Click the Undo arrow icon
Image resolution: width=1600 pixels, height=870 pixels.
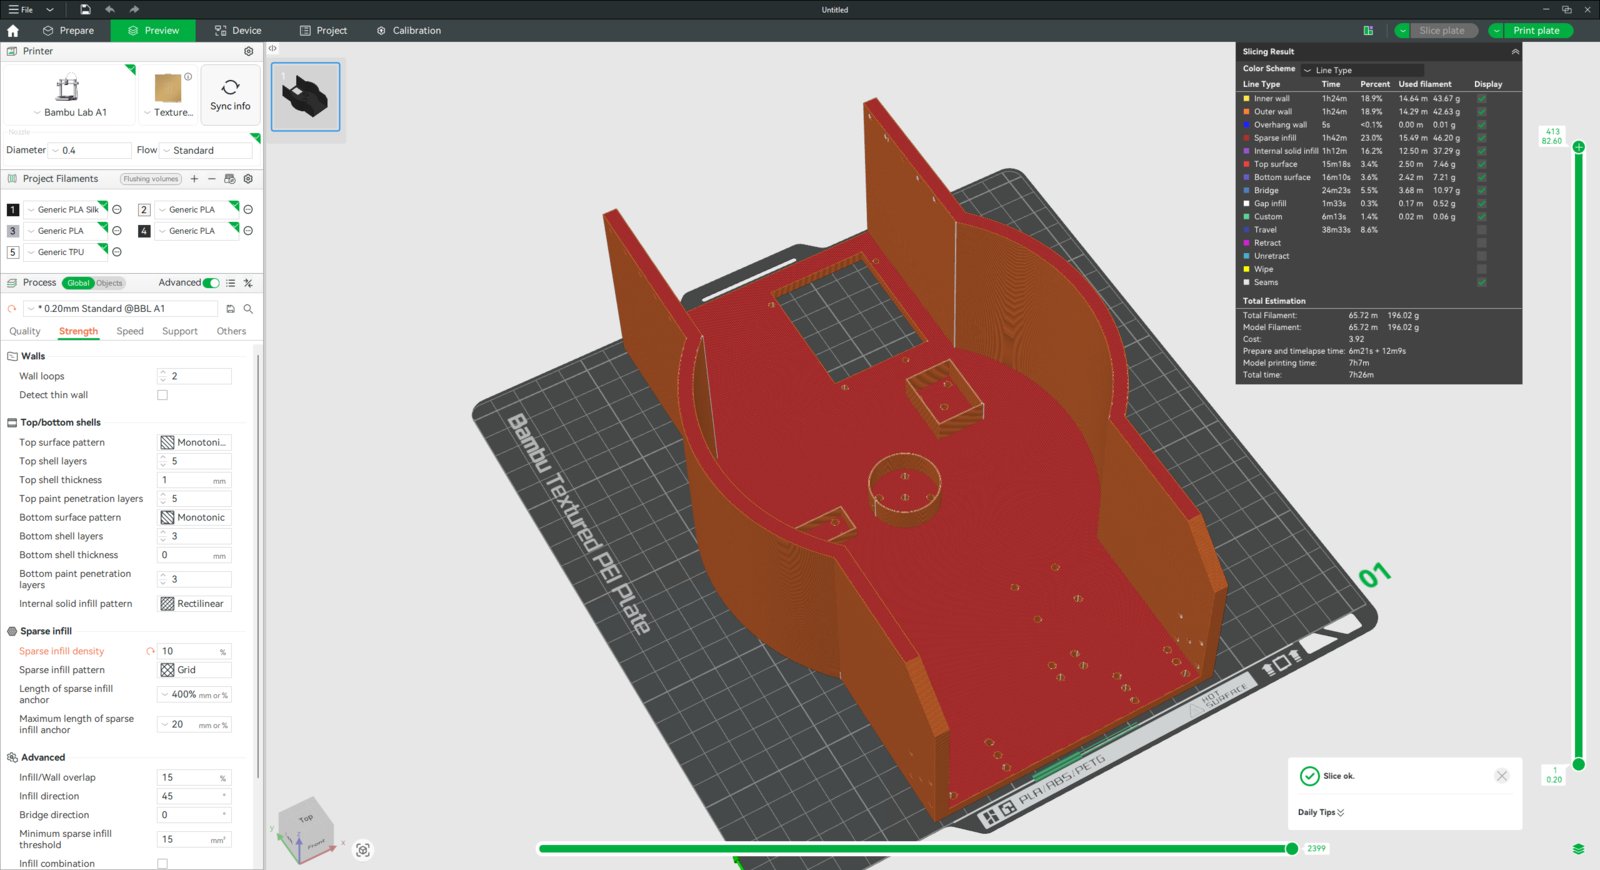110,9
